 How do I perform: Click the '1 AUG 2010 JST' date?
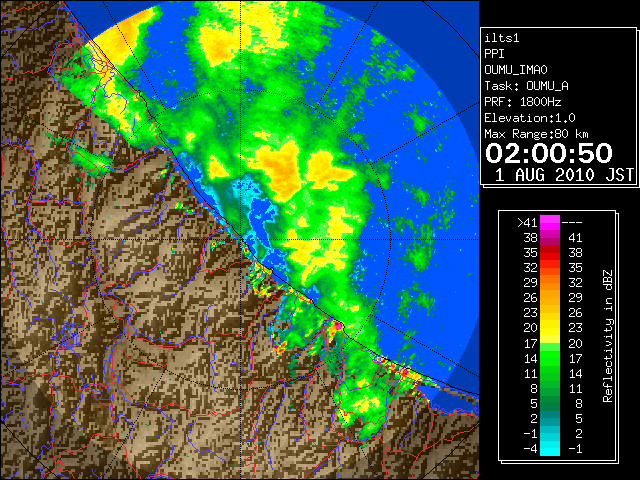tap(564, 175)
